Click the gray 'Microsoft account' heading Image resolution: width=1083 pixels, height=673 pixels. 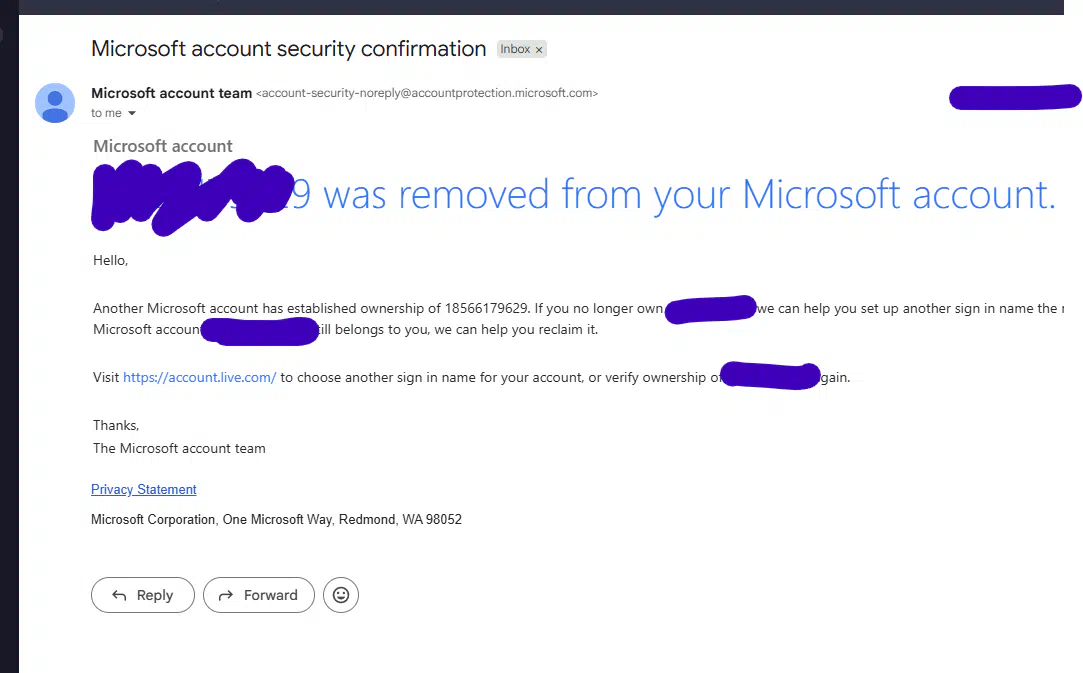163,146
